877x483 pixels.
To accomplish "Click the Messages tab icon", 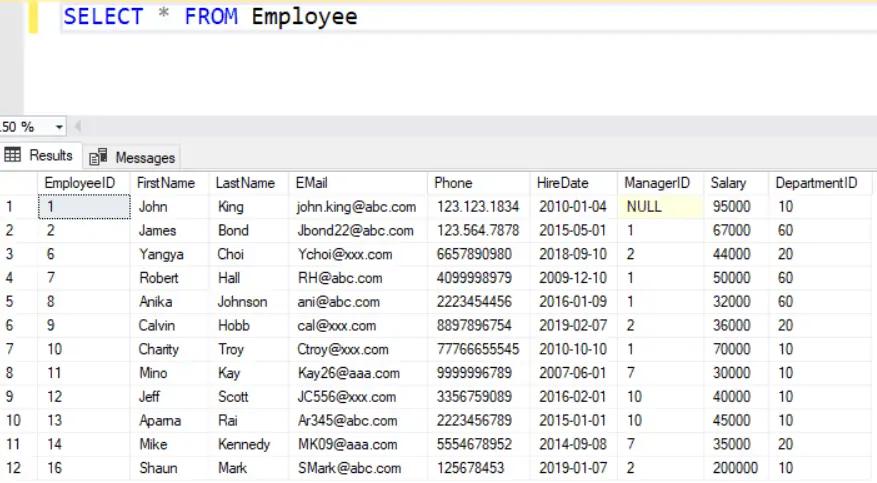I will (x=98, y=158).
